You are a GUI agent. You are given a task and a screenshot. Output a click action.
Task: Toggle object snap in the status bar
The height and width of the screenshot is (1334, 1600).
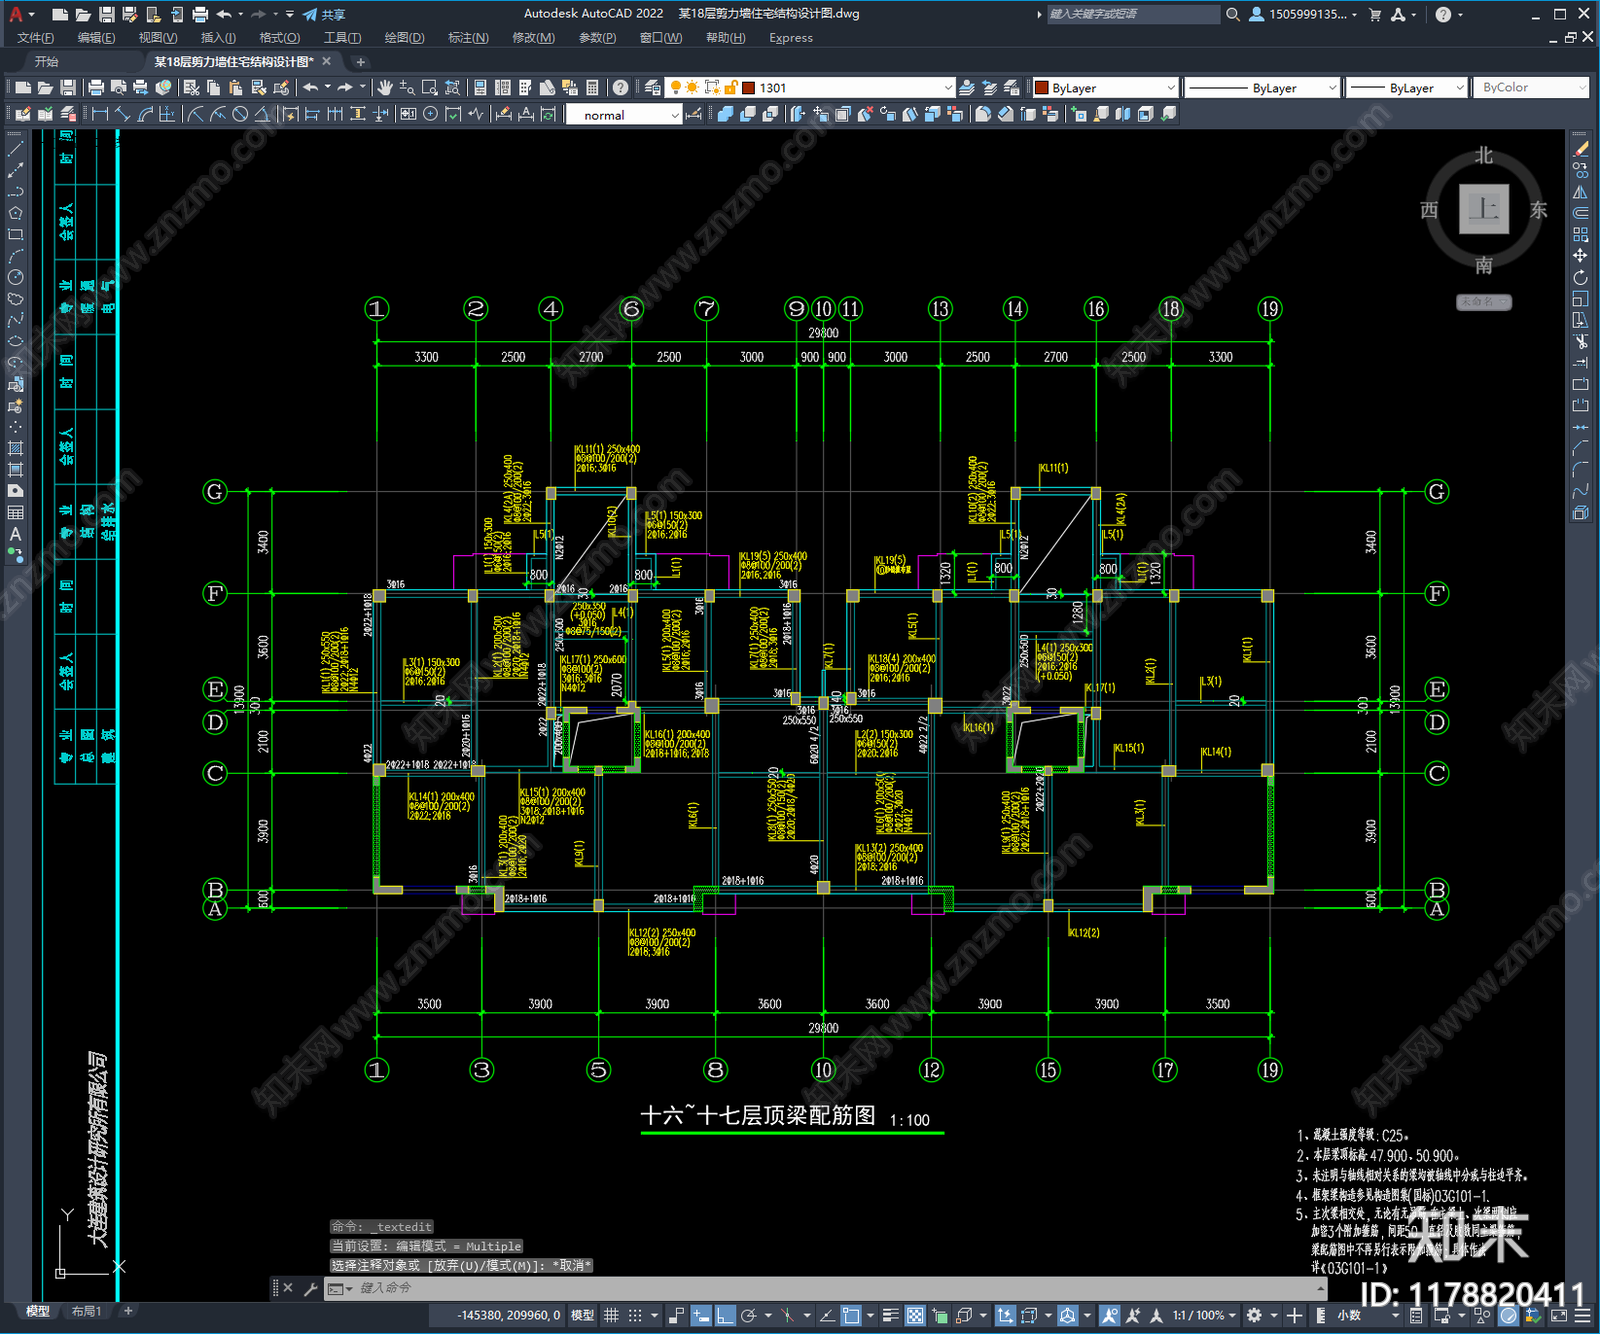tap(851, 1315)
